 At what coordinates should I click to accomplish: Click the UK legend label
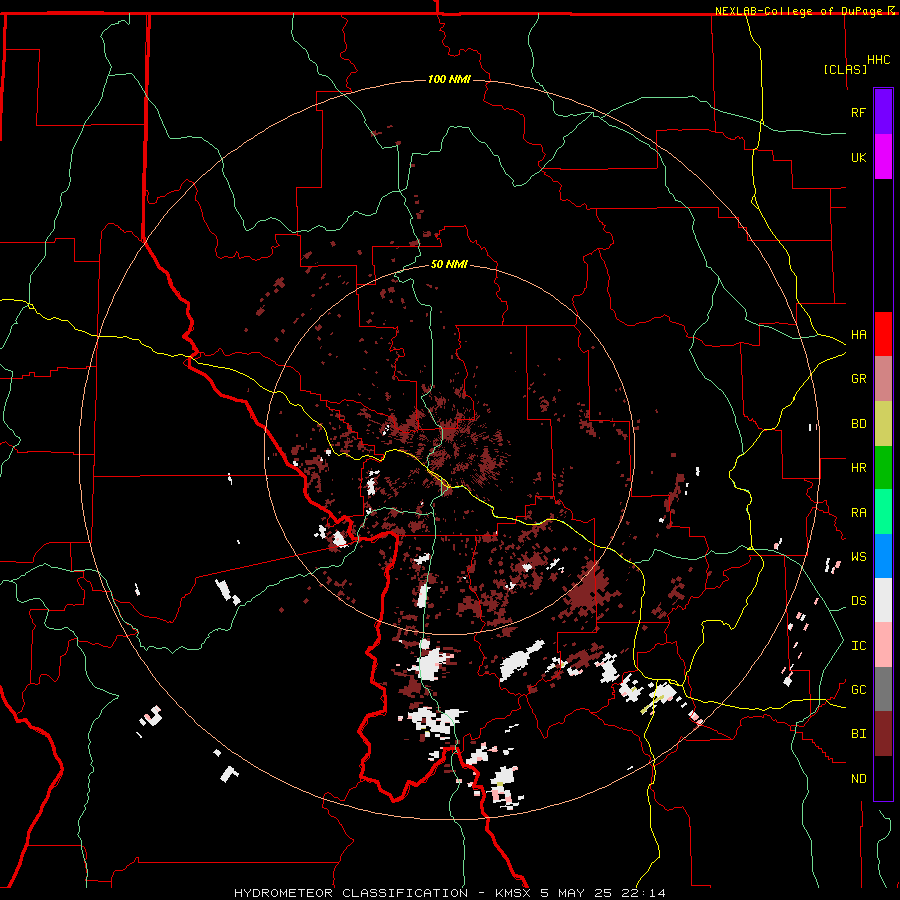pyautogui.click(x=858, y=157)
